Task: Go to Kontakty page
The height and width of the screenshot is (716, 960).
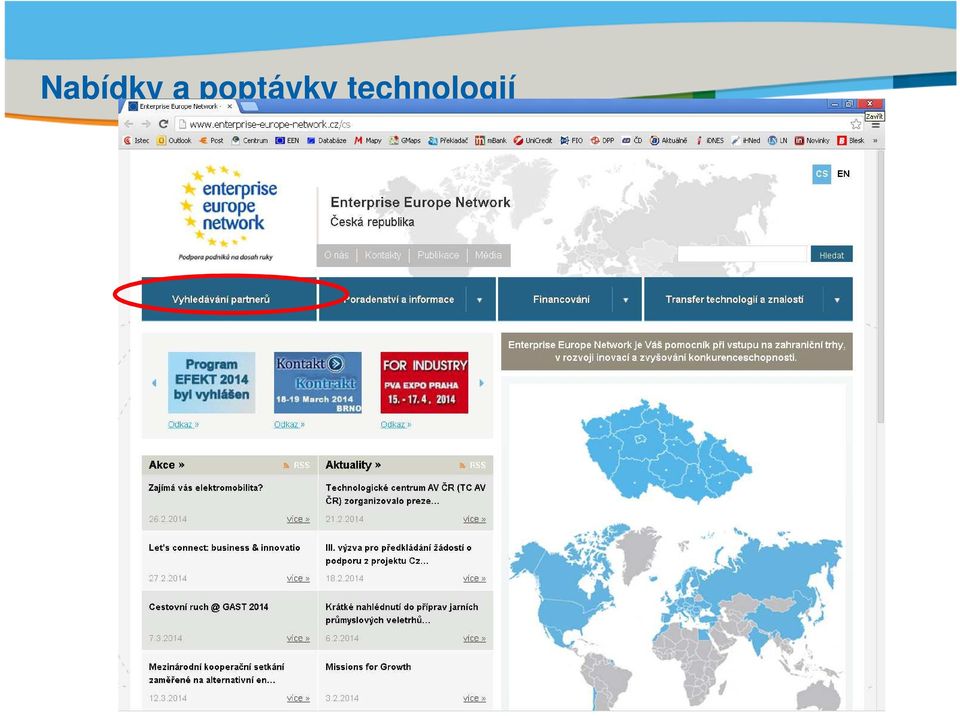Action: (383, 255)
